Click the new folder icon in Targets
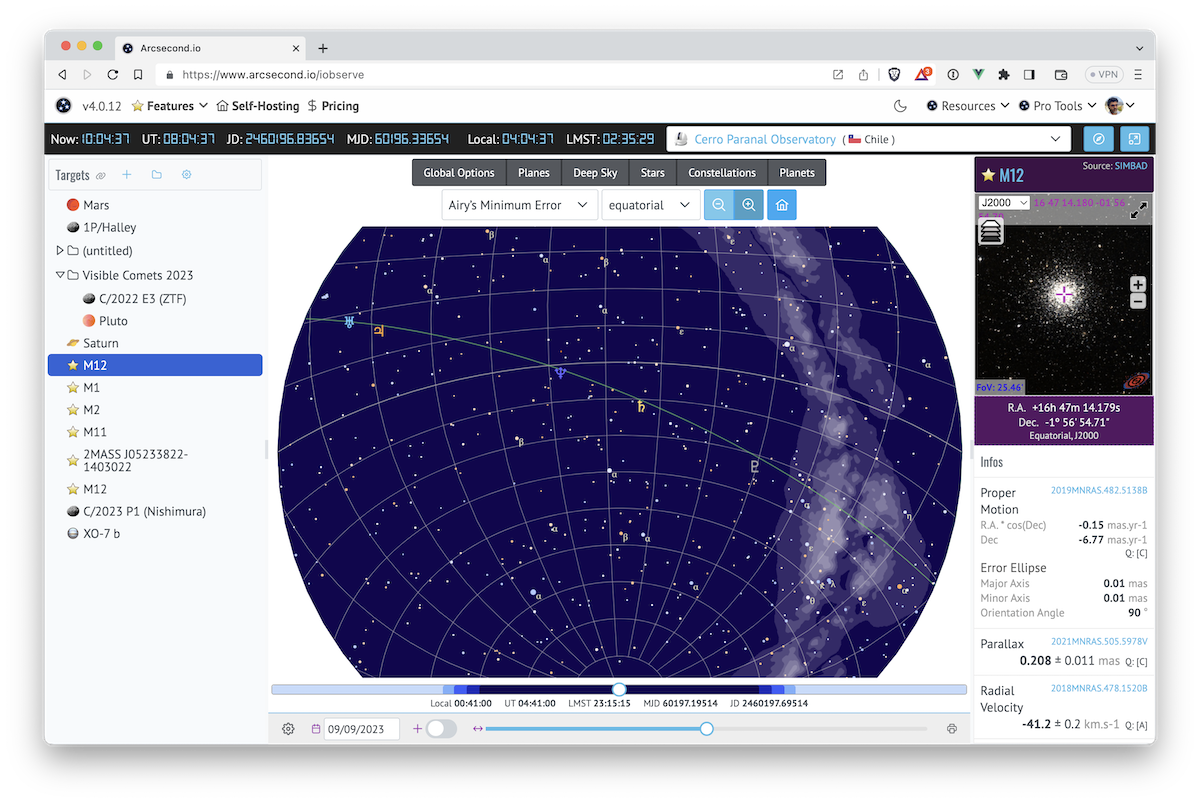The height and width of the screenshot is (803, 1200). (157, 175)
